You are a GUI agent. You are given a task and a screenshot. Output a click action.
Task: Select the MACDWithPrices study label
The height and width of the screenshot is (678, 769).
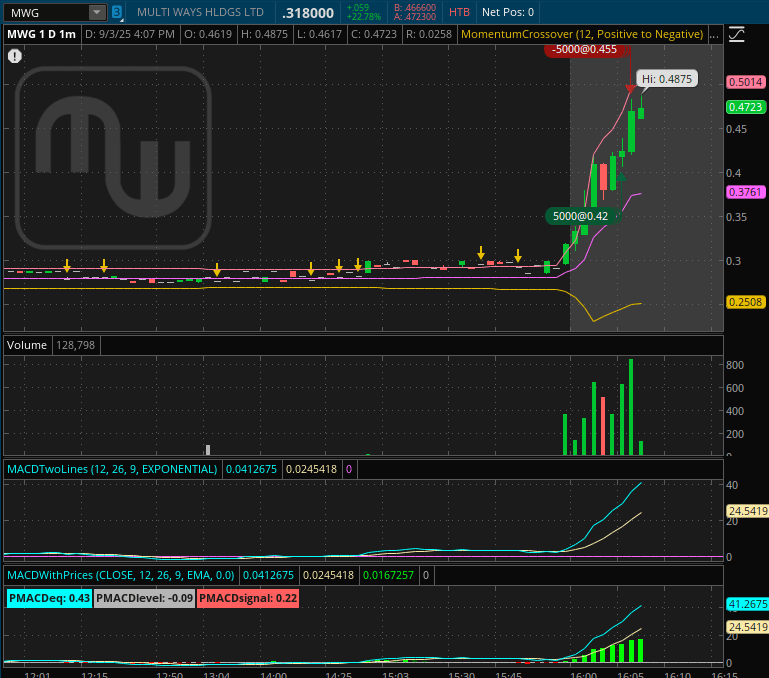tap(121, 575)
